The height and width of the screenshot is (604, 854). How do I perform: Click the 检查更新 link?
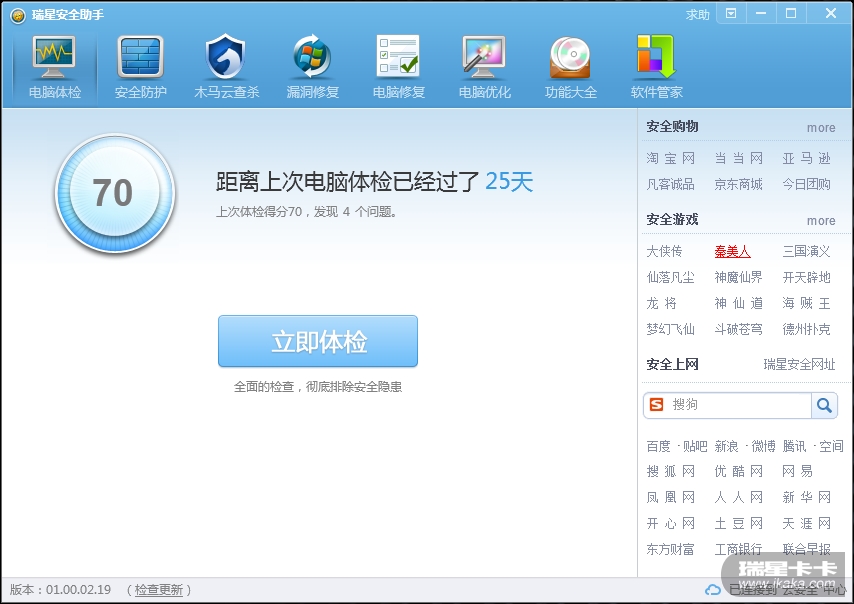click(x=158, y=590)
